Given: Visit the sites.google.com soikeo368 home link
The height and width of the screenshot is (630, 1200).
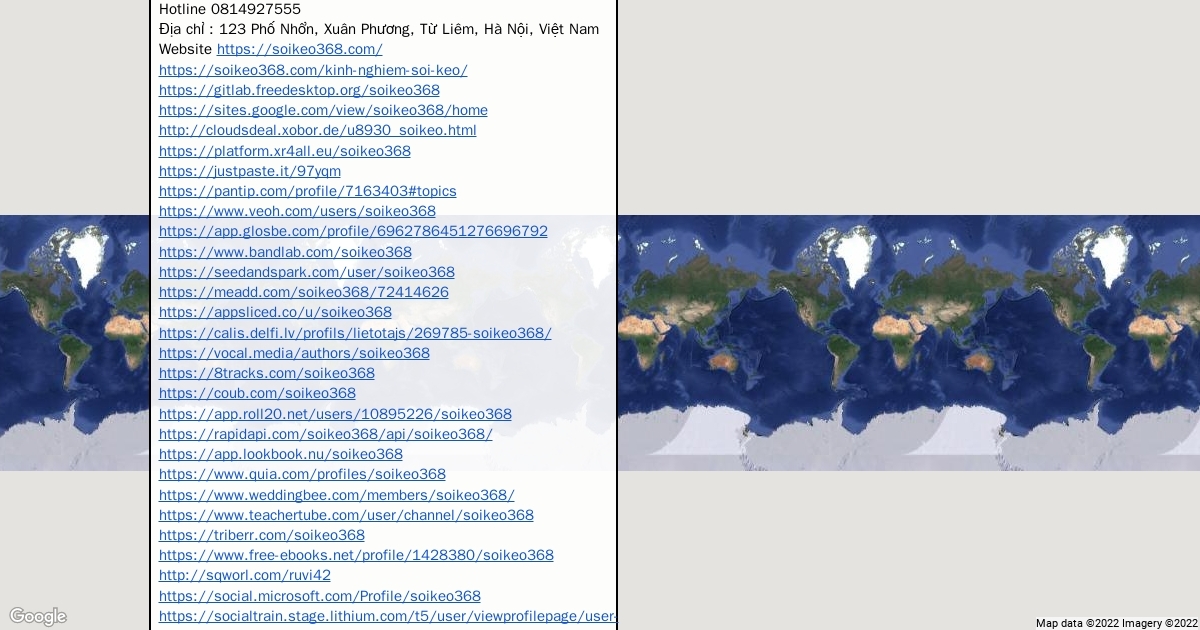Looking at the screenshot, I should click(x=323, y=110).
